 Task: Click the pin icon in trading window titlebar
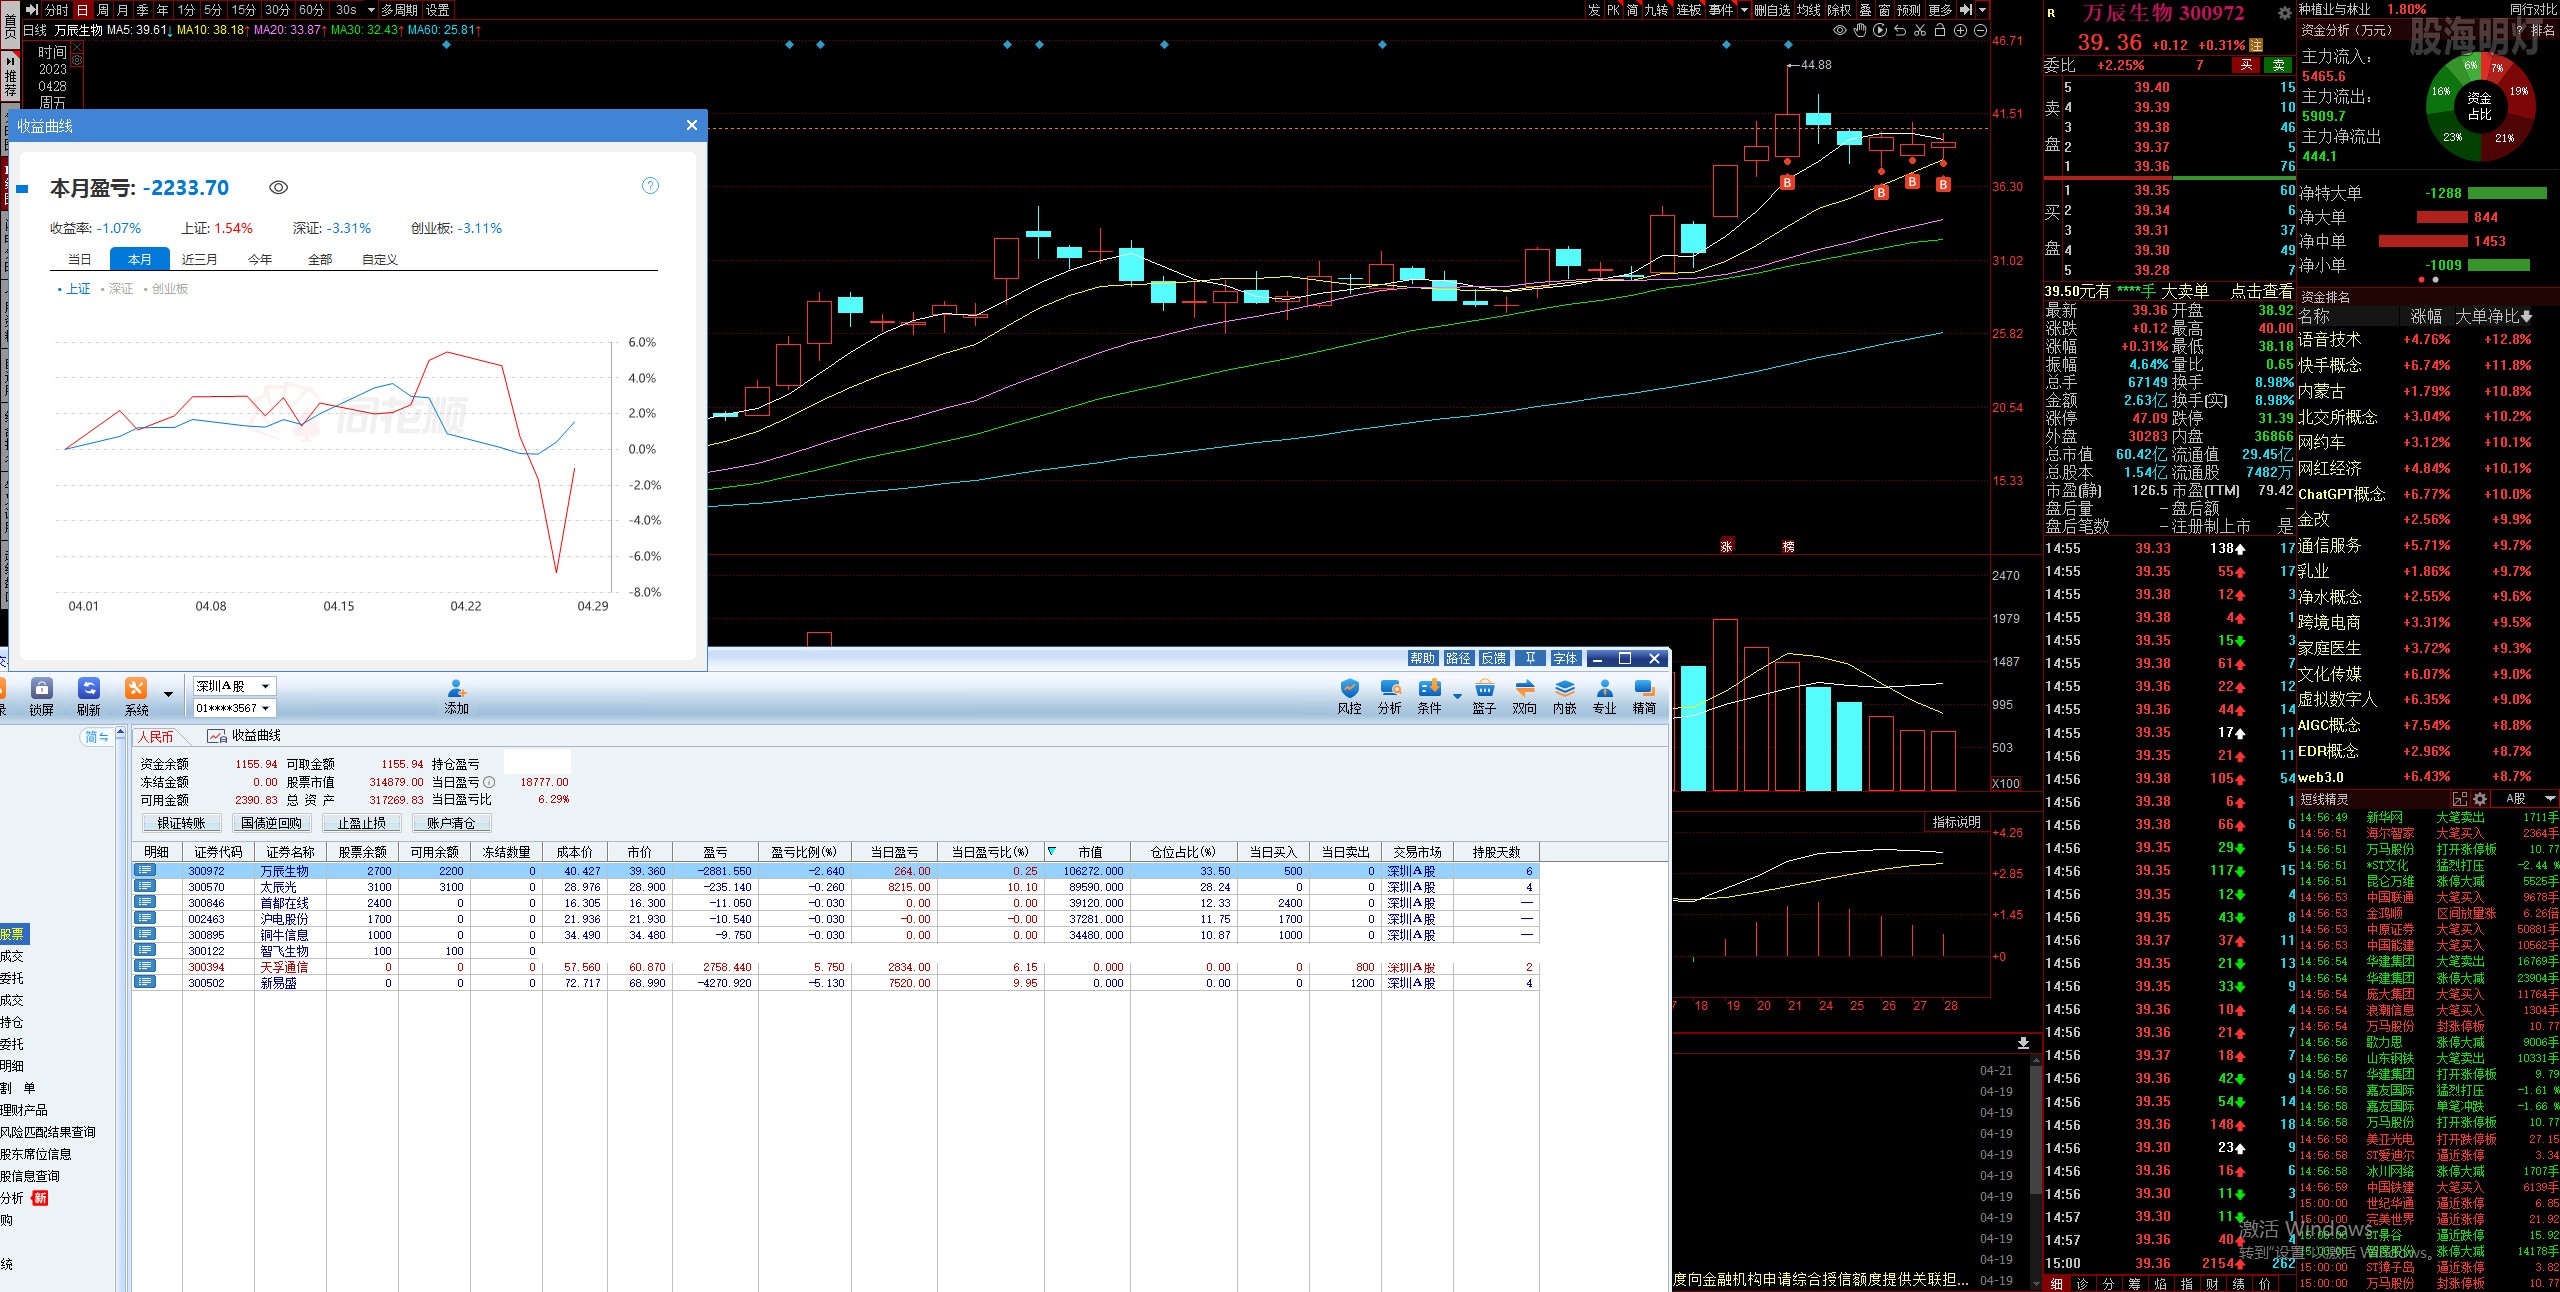click(x=1530, y=658)
